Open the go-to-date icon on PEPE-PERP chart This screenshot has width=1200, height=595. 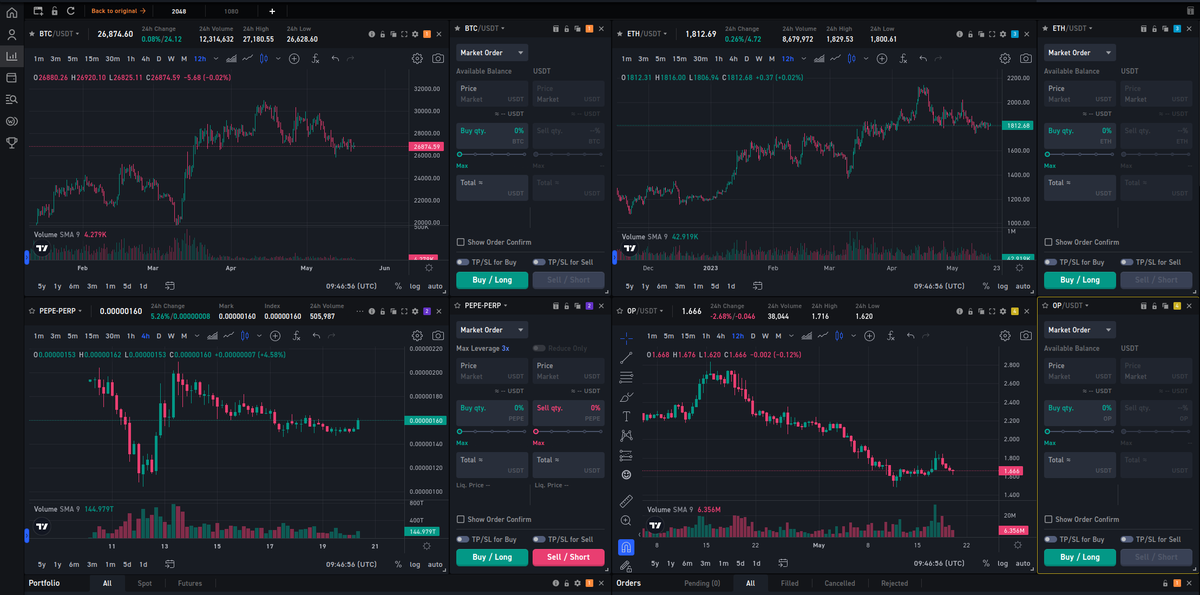(170, 564)
